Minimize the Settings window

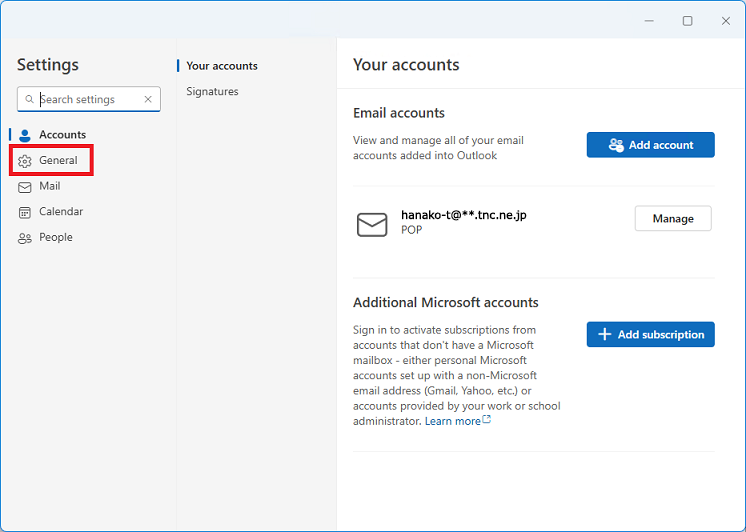click(x=648, y=21)
